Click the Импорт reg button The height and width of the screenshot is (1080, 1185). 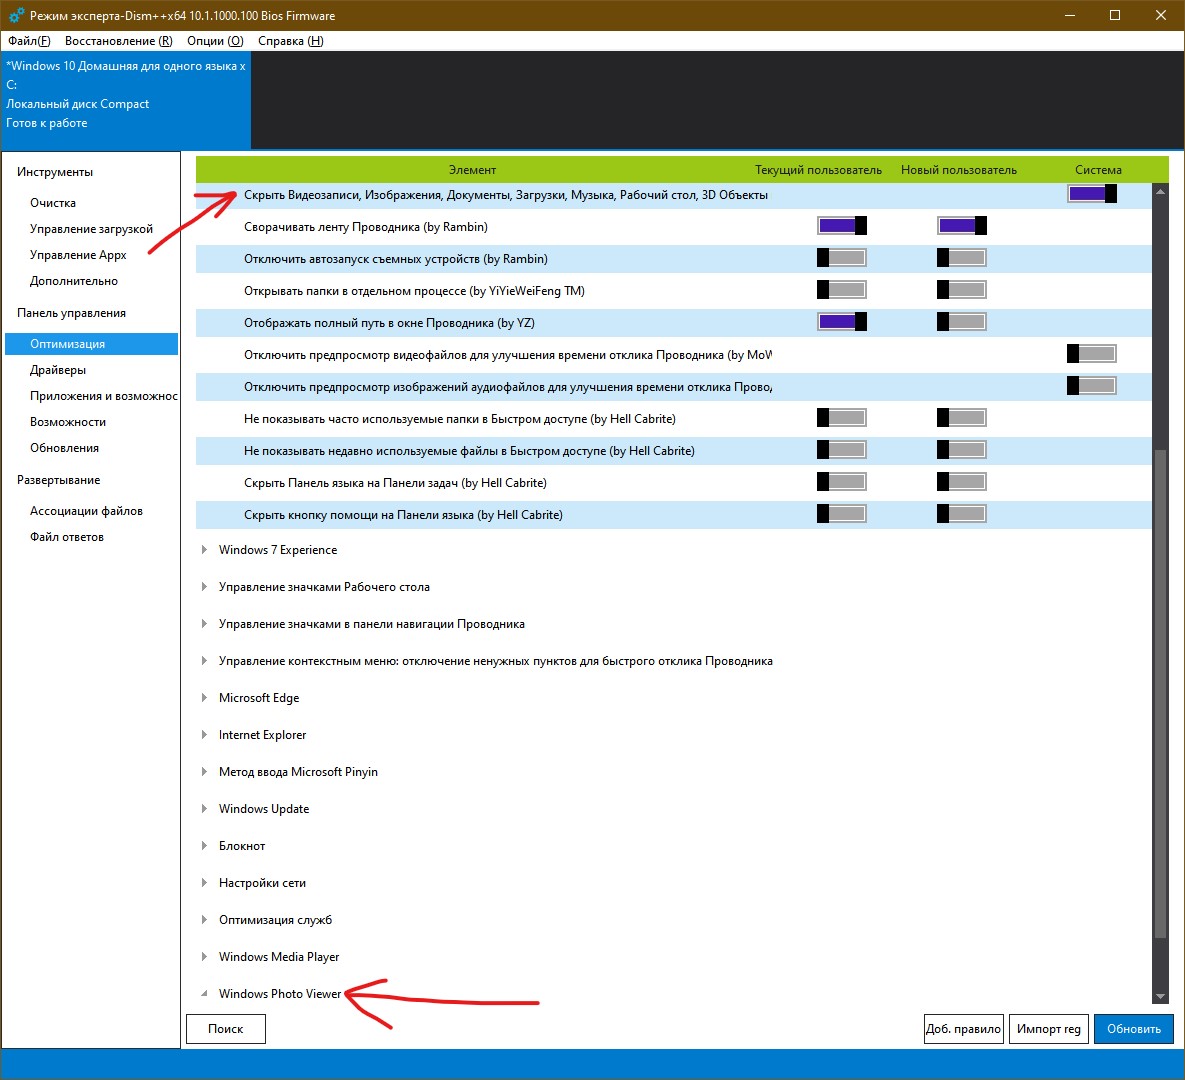coord(1048,1029)
